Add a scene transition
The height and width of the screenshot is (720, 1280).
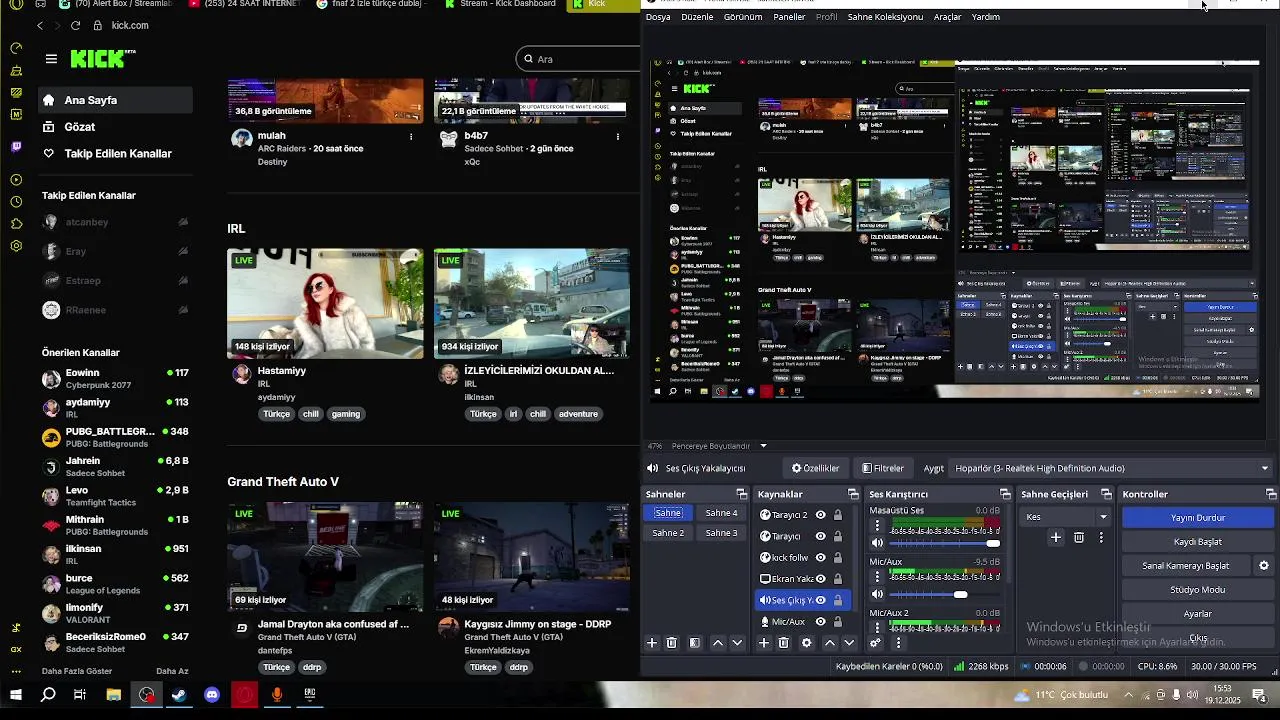click(1055, 538)
